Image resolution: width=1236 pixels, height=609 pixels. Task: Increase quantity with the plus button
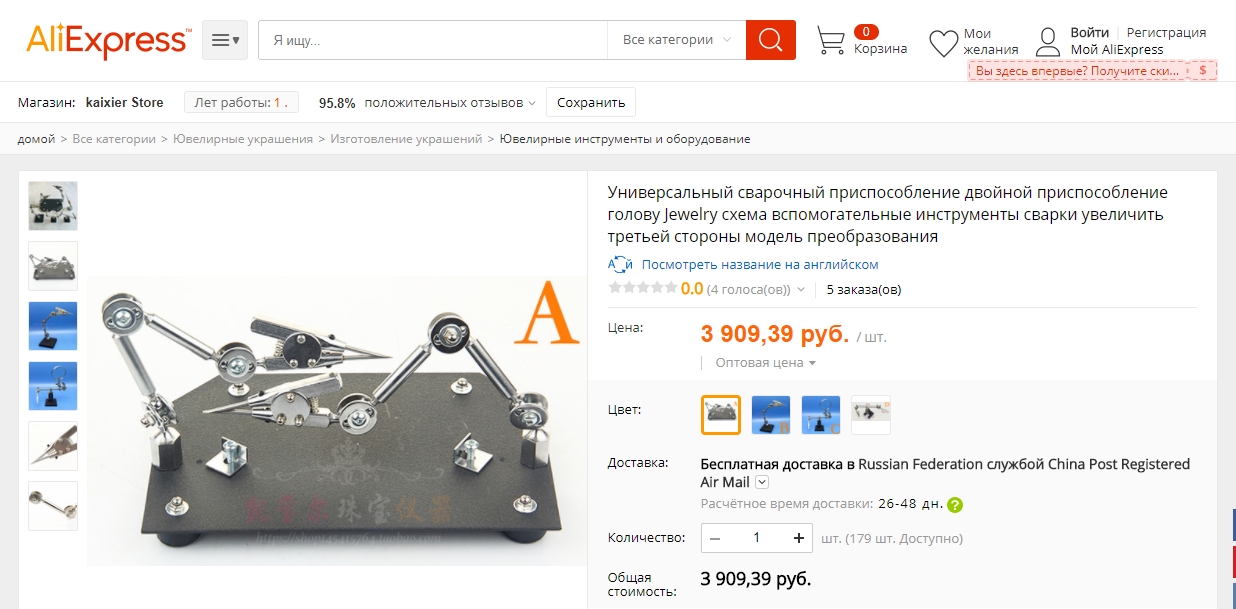(x=798, y=538)
